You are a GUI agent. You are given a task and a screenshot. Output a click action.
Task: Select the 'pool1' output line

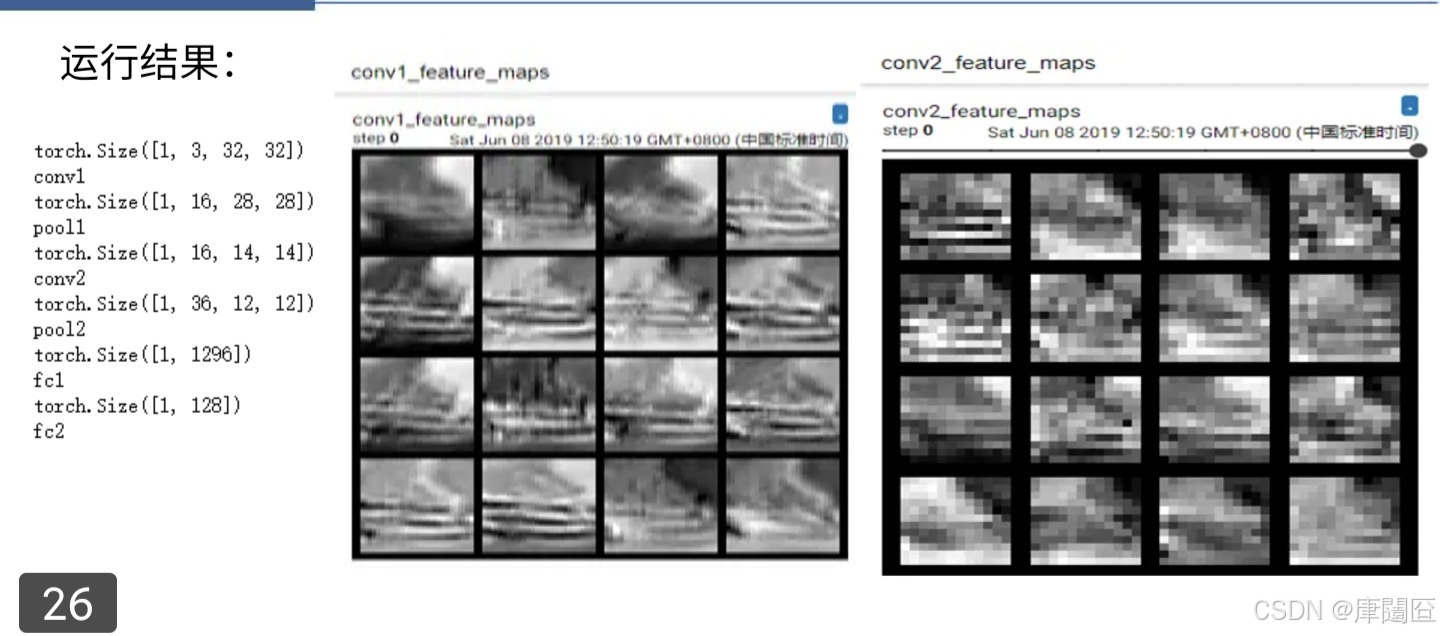coord(59,228)
